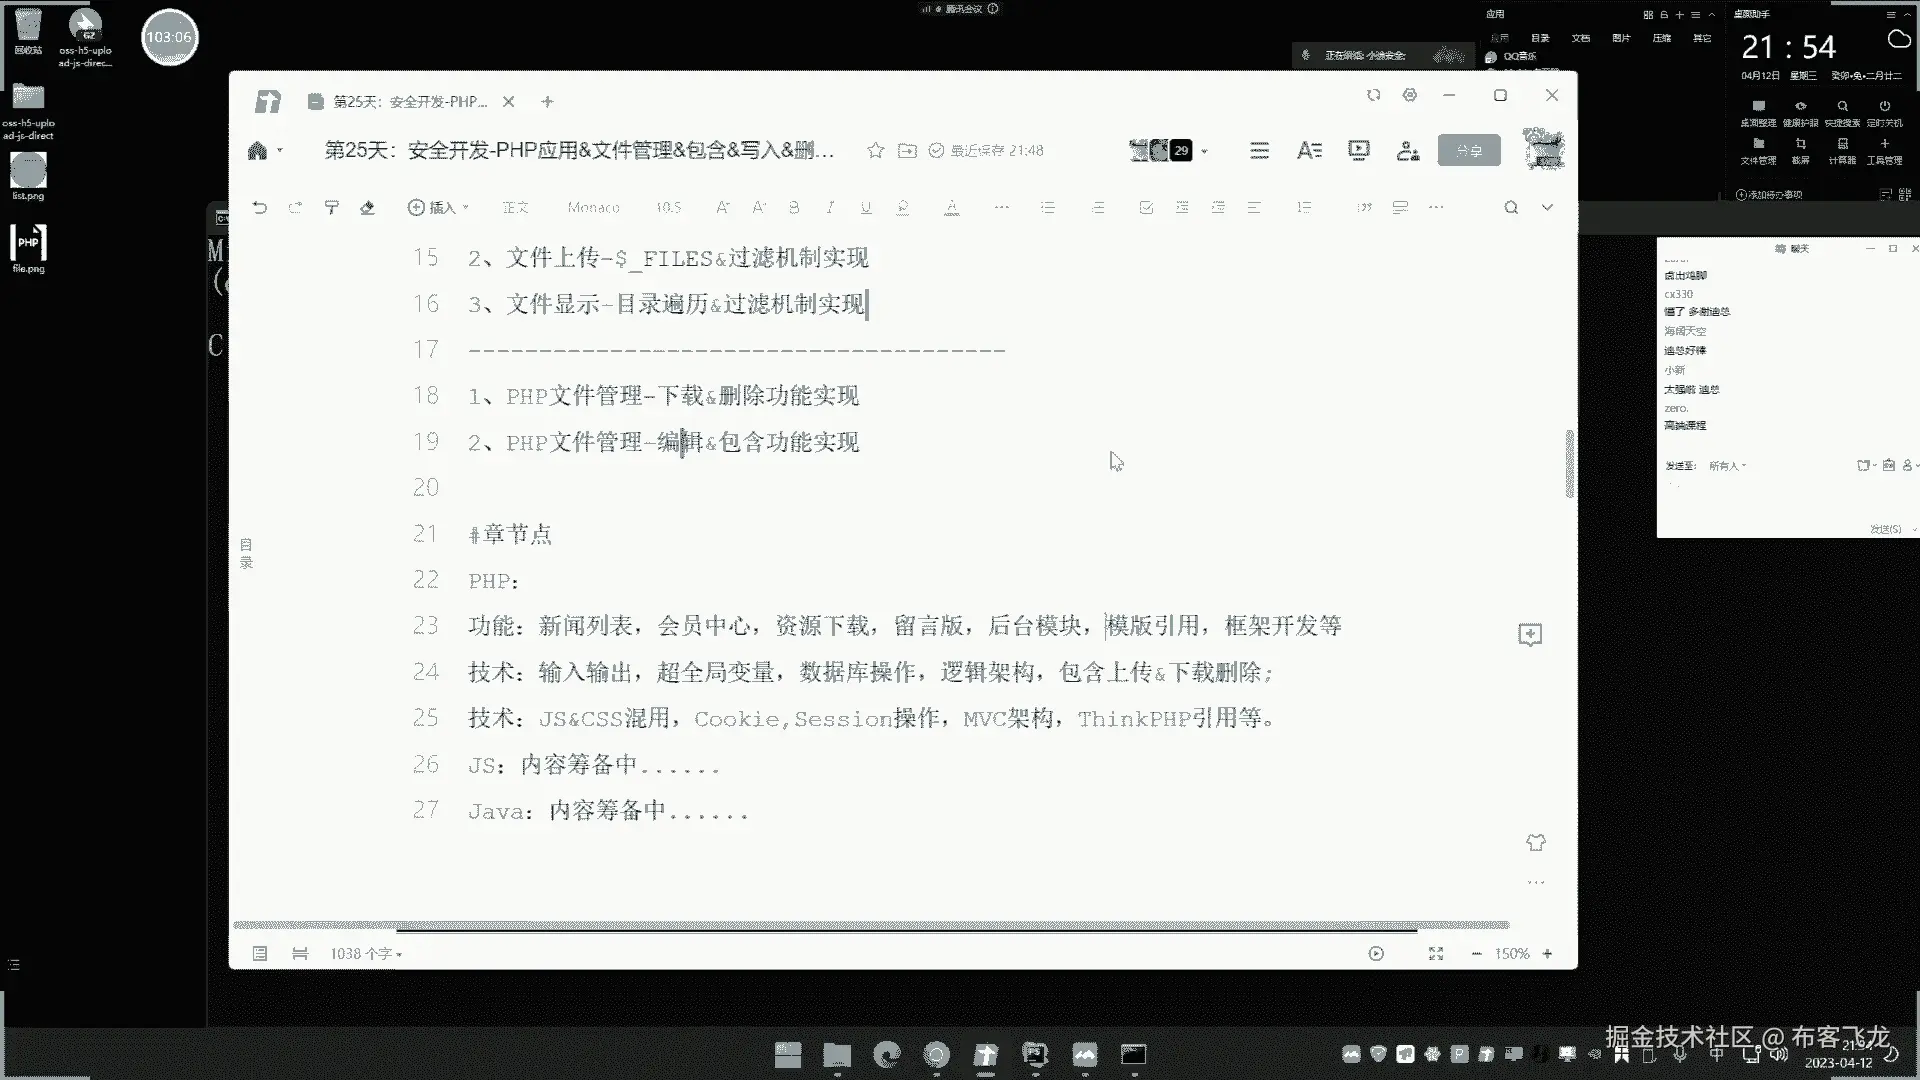Click the vertical scrollbar of the document
The image size is (1920, 1080).
point(1569,465)
